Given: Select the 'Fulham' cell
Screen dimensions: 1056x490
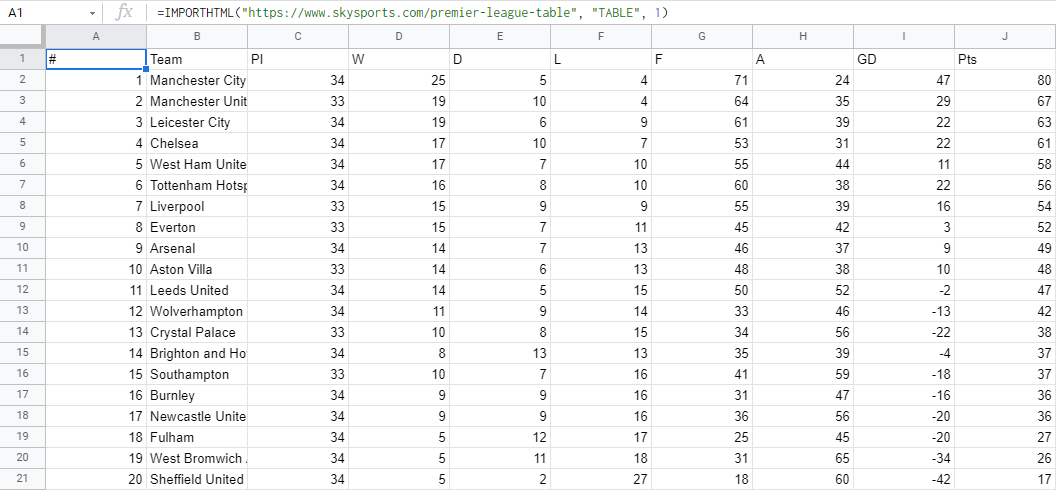Looking at the screenshot, I should coord(197,437).
